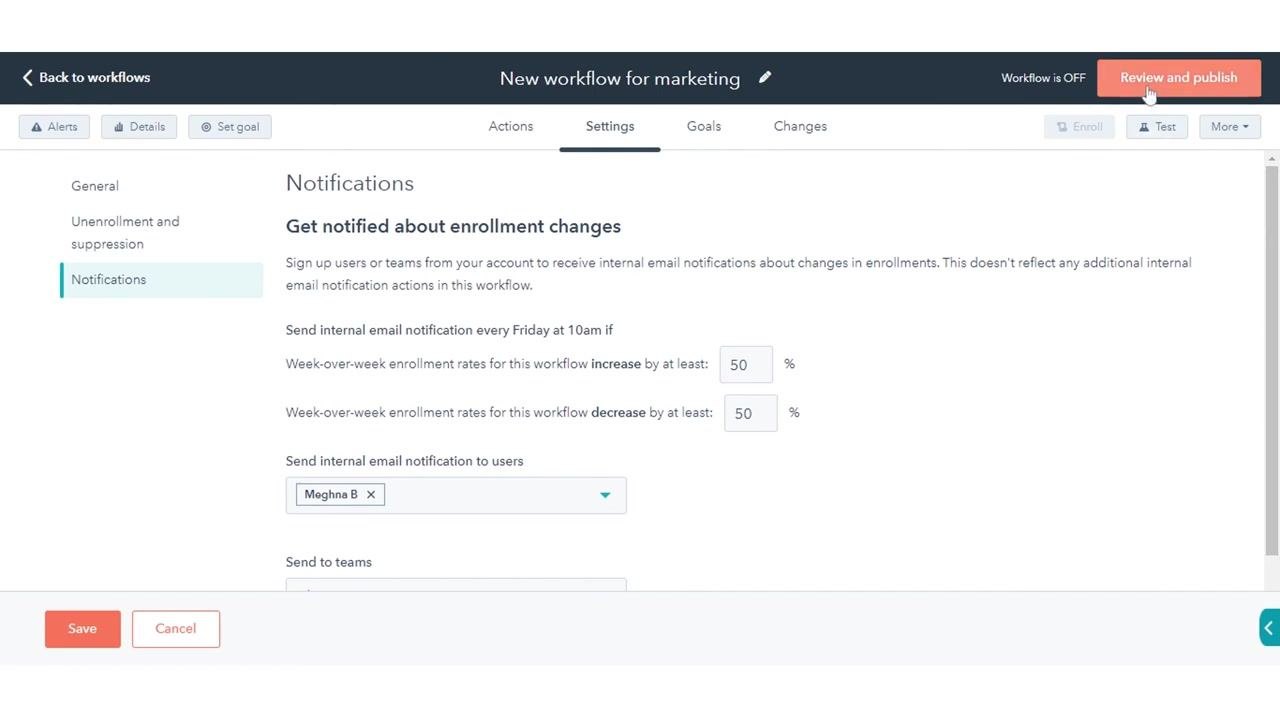Viewport: 1280px width, 720px height.
Task: Edit the decrease percentage field
Action: coord(751,413)
